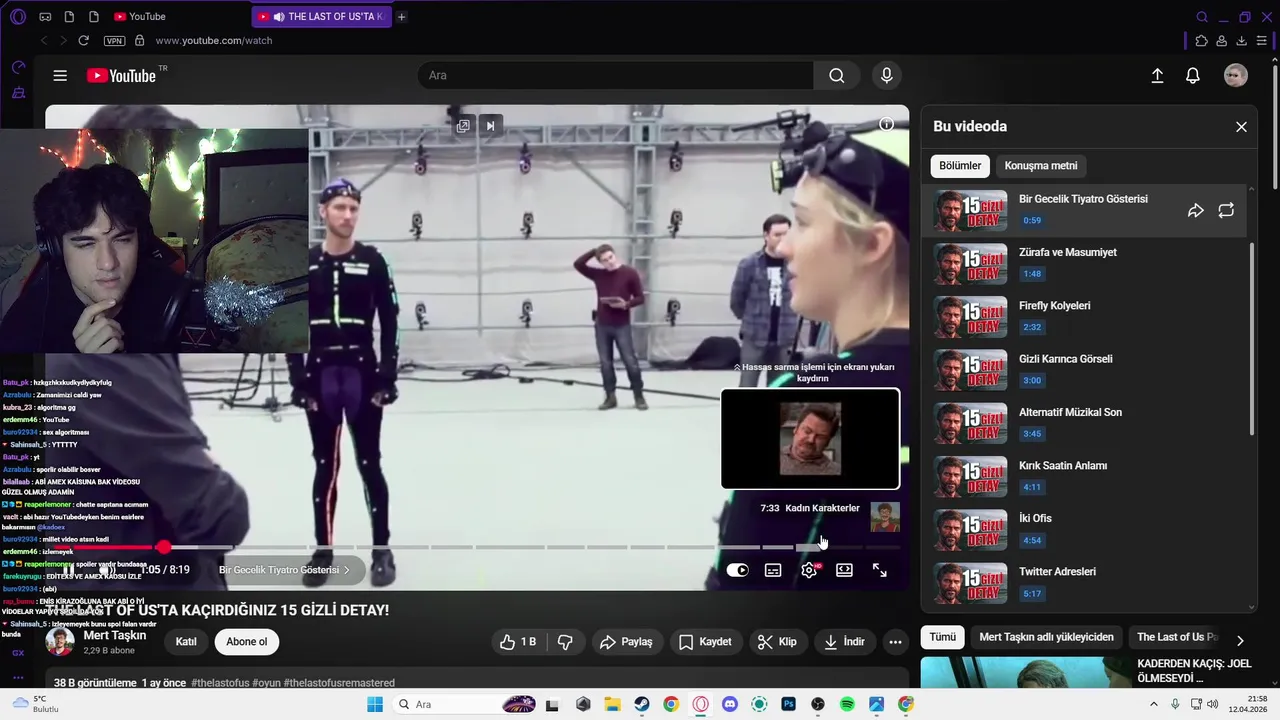The width and height of the screenshot is (1280, 720).
Task: Open Spotify from the taskbar
Action: coord(847,704)
